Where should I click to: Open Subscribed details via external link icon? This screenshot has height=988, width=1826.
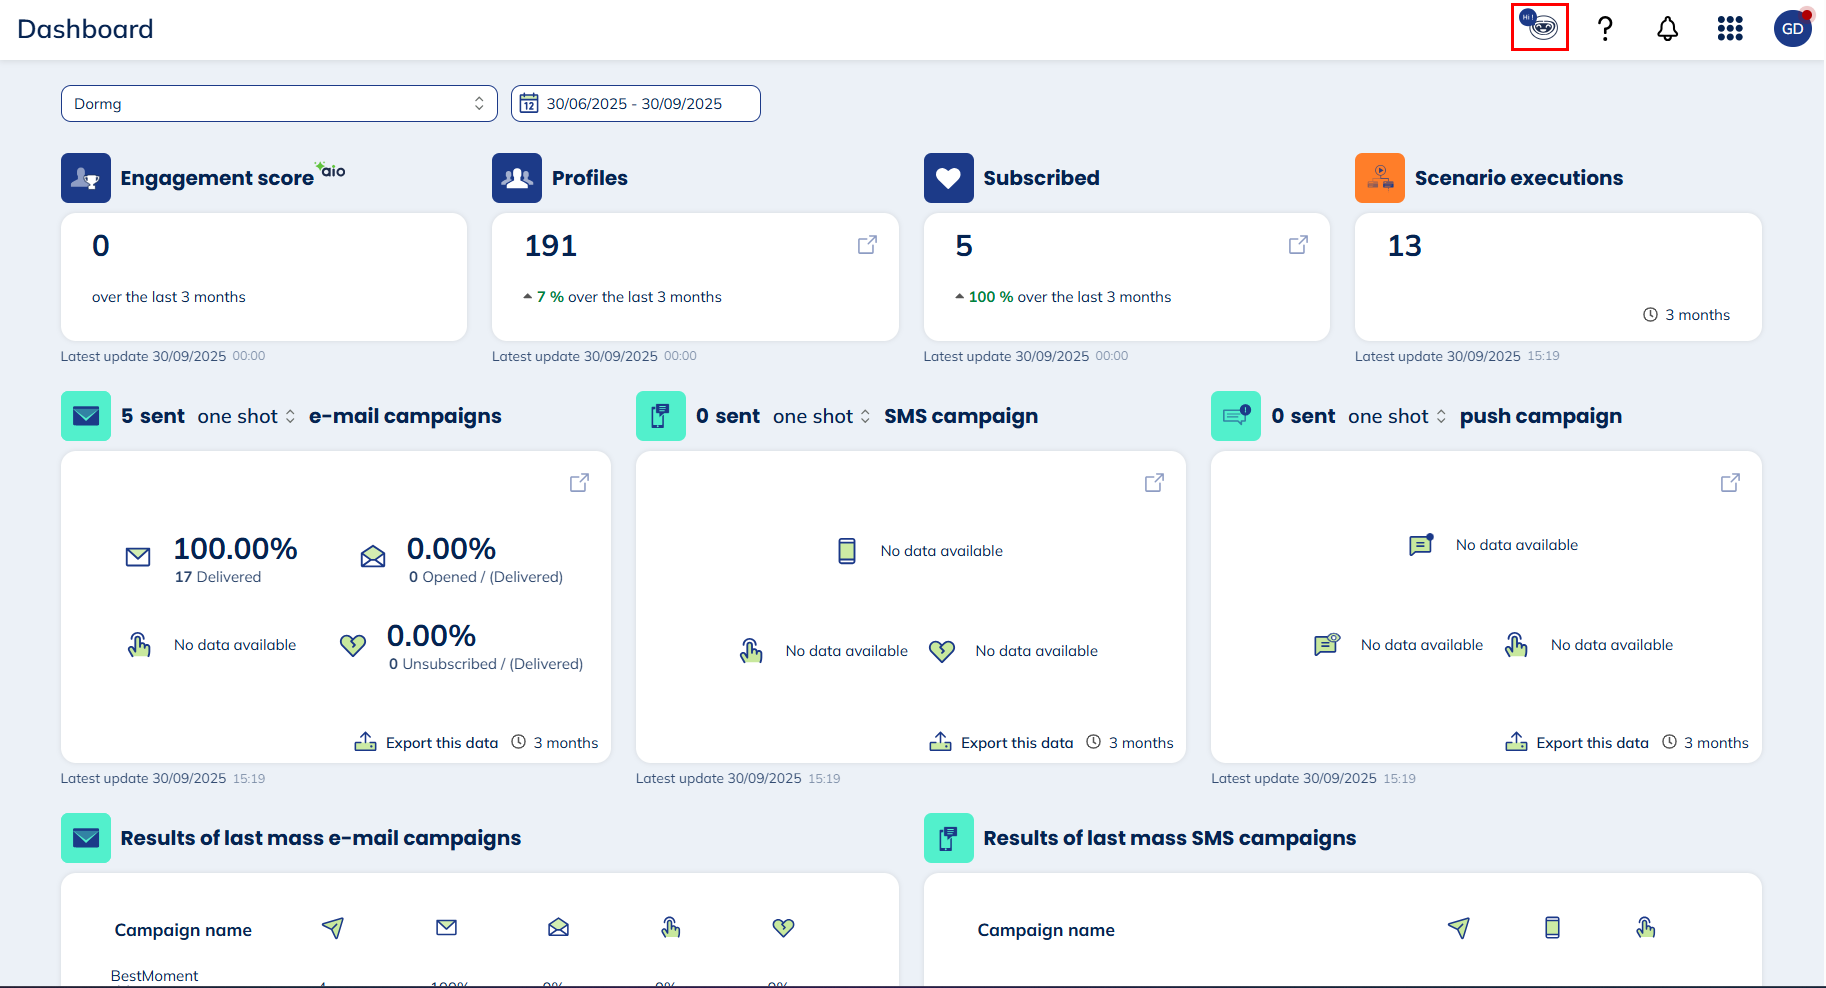1298,245
